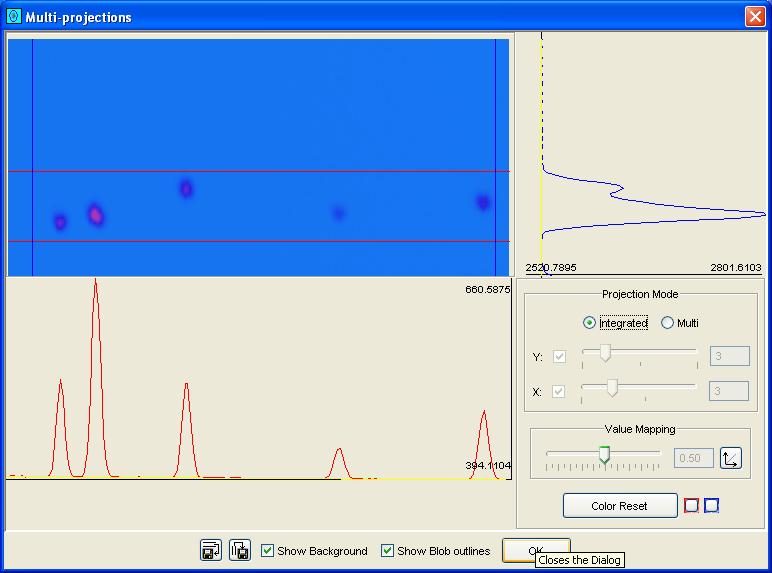Toggle the Y projection checkbox
This screenshot has width=772, height=573.
click(559, 357)
